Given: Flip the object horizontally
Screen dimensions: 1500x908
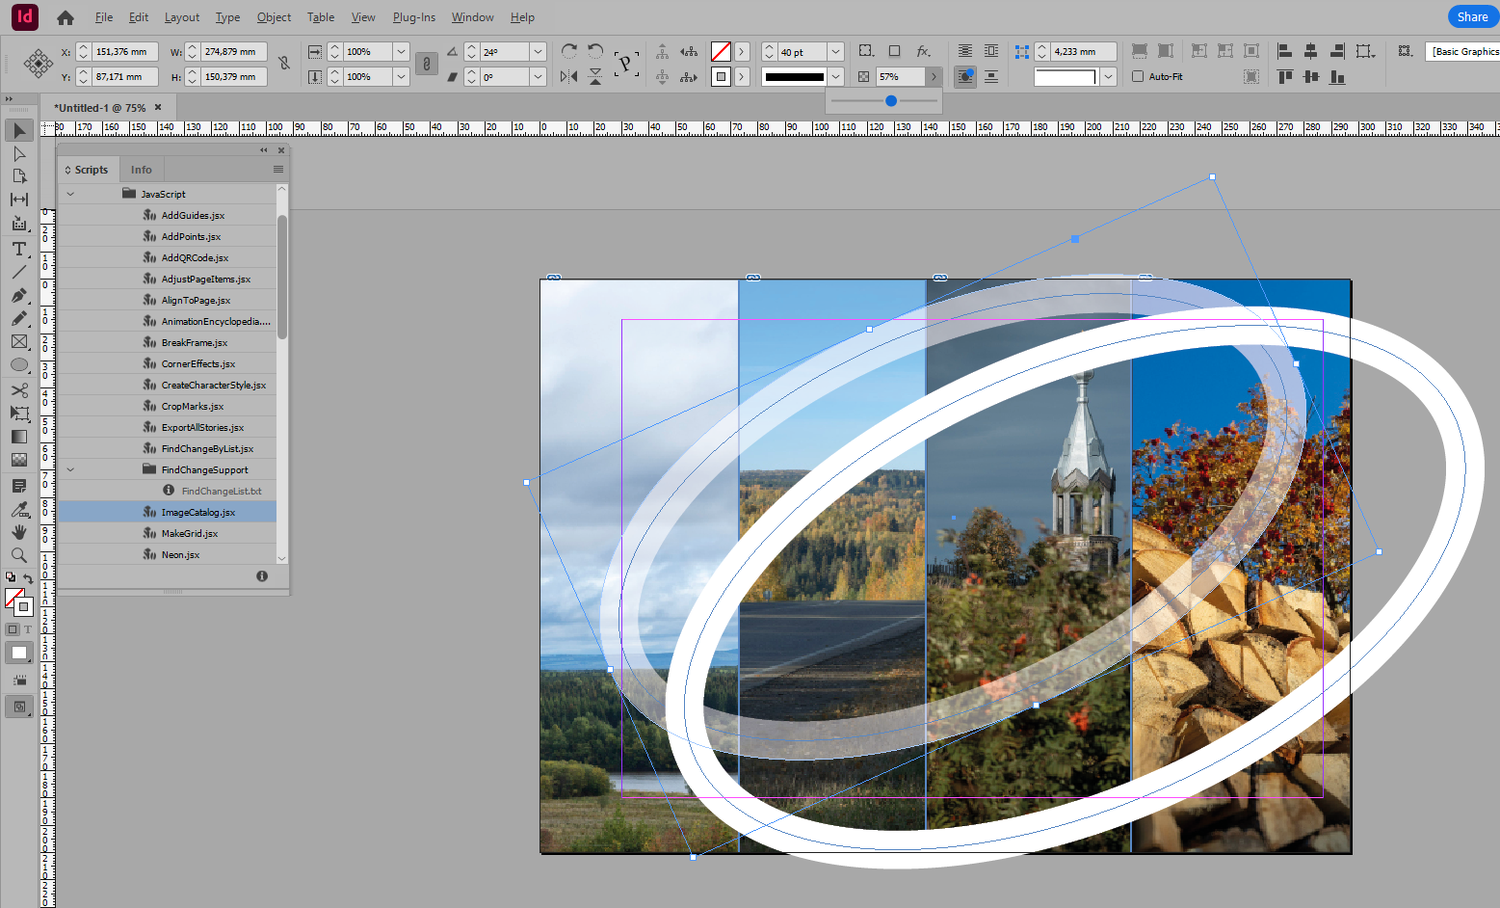Looking at the screenshot, I should coord(569,76).
